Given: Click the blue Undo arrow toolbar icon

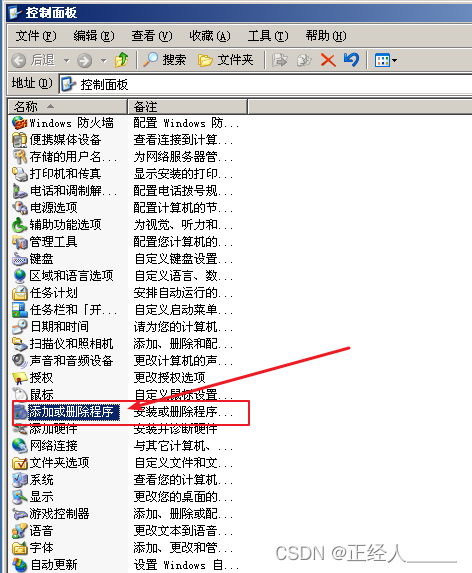Looking at the screenshot, I should 351,60.
